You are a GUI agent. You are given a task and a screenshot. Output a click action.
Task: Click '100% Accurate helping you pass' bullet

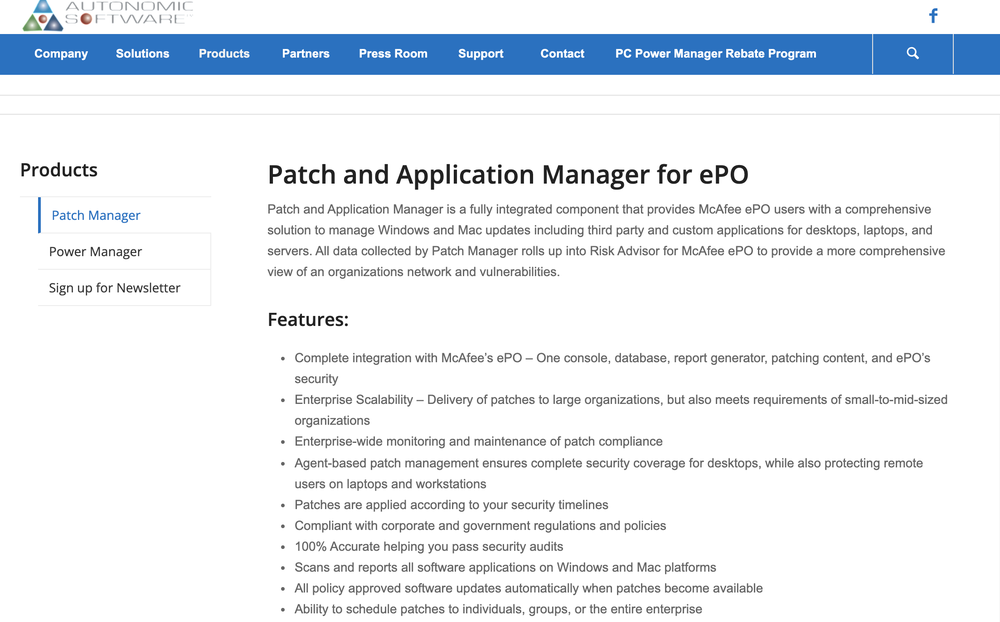point(429,547)
